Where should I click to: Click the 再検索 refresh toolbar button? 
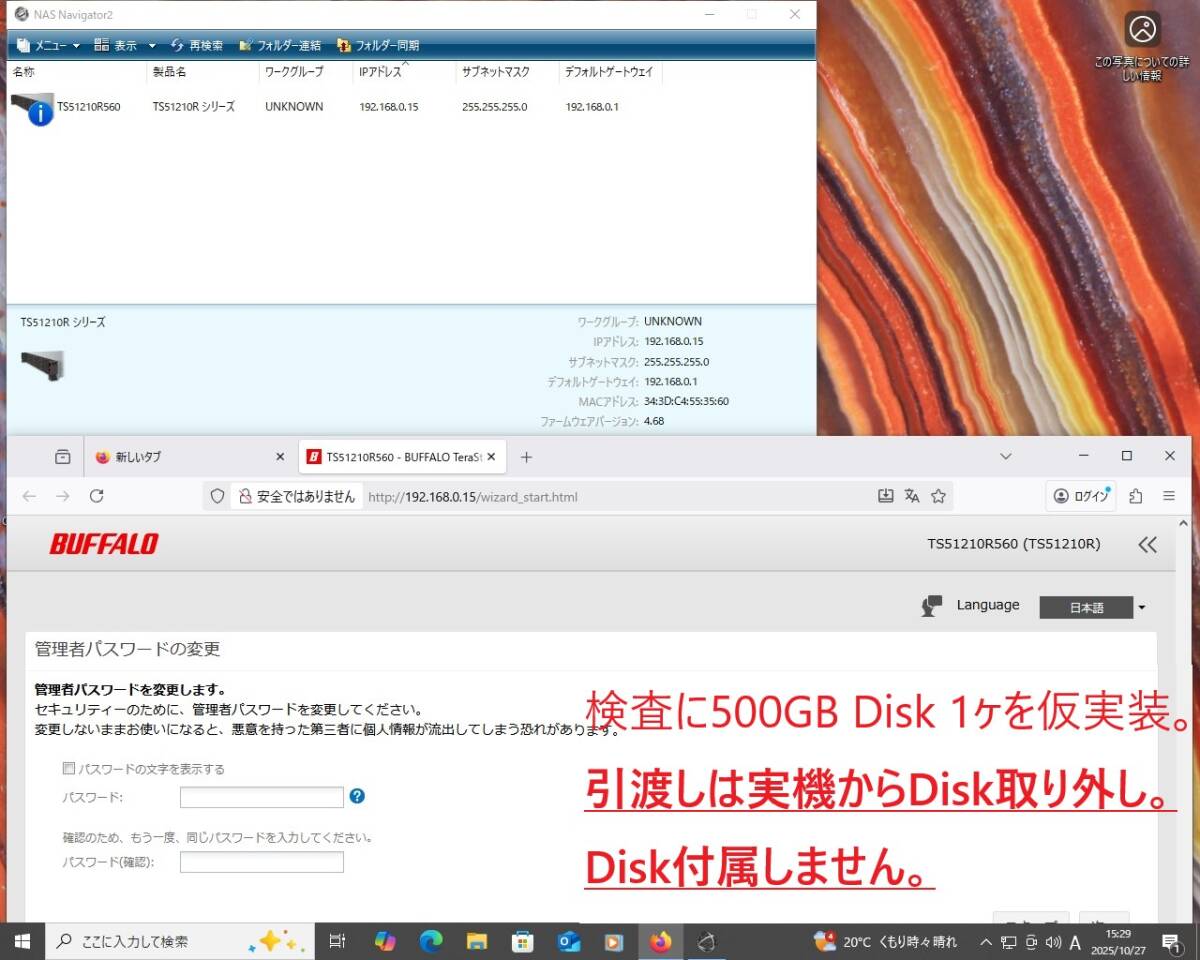[x=197, y=45]
